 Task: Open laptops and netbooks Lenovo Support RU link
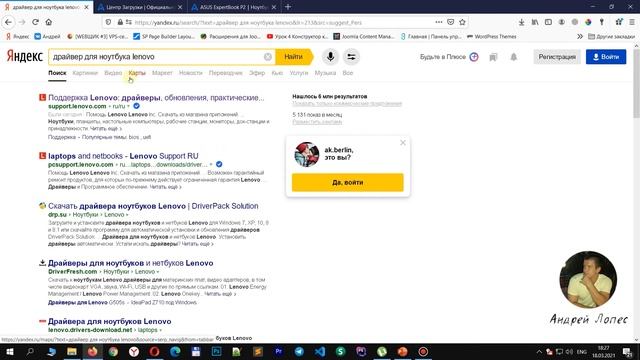pyautogui.click(x=123, y=156)
